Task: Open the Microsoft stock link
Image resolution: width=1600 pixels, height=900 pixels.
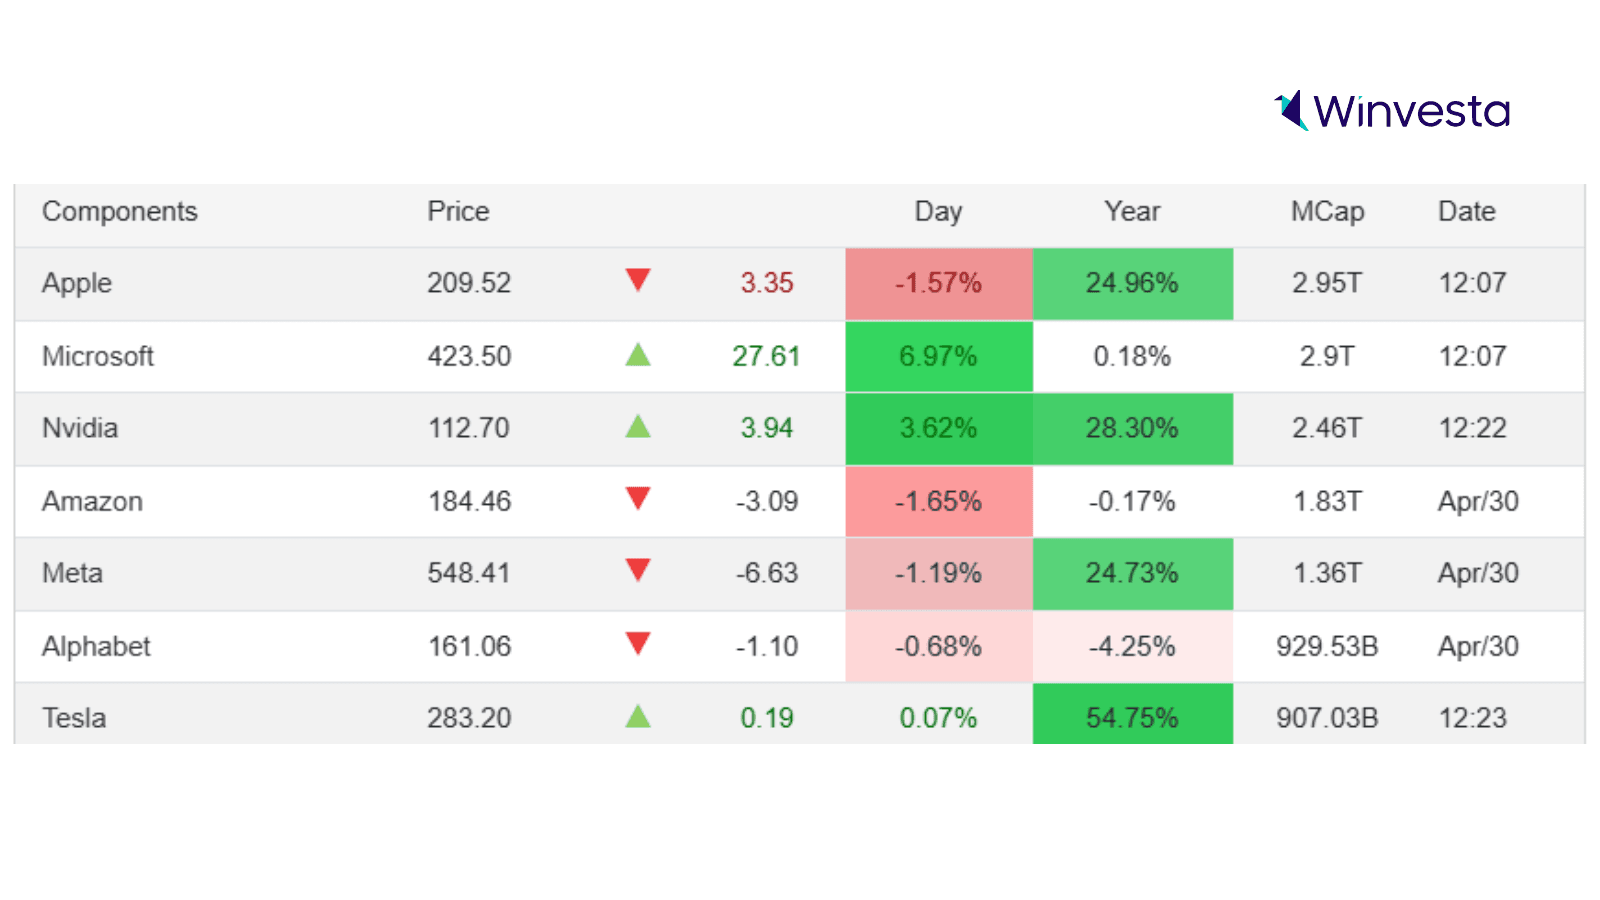Action: tap(98, 357)
